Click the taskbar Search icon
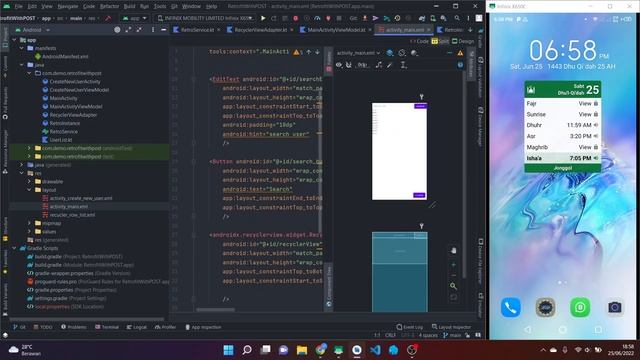This screenshot has width=640, height=360. pos(247,350)
